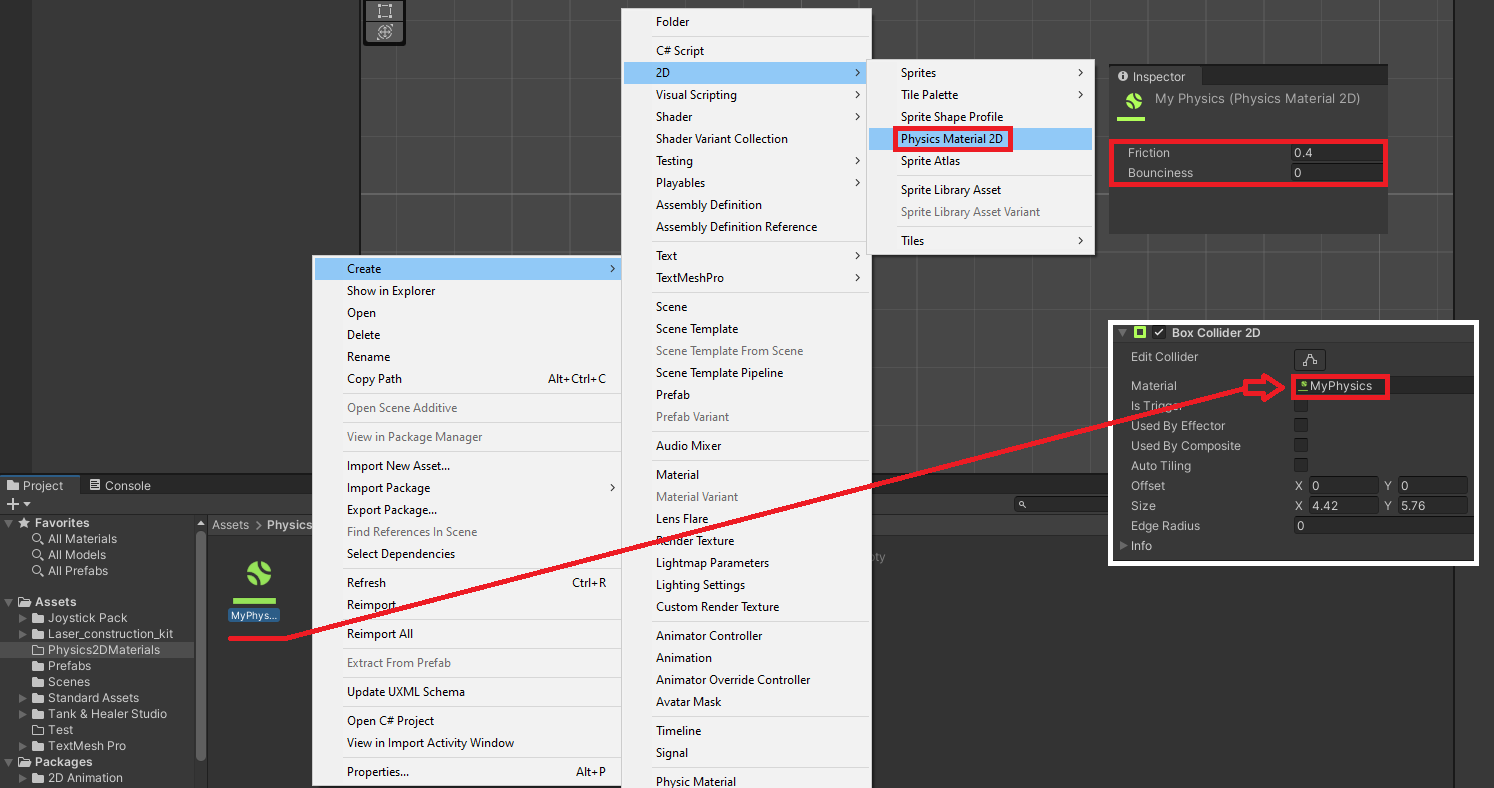Open Properties... from context menu

click(467, 772)
